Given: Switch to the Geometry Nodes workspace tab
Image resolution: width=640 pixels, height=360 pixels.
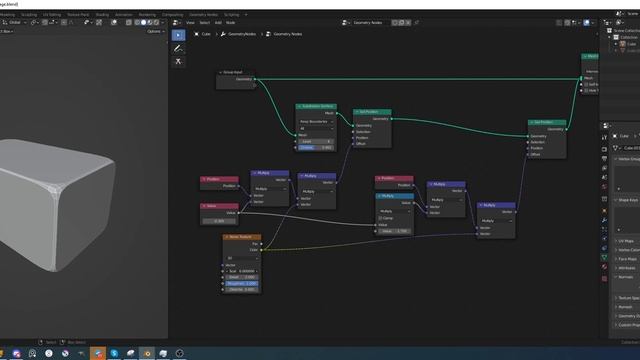Looking at the screenshot, I should pos(203,15).
